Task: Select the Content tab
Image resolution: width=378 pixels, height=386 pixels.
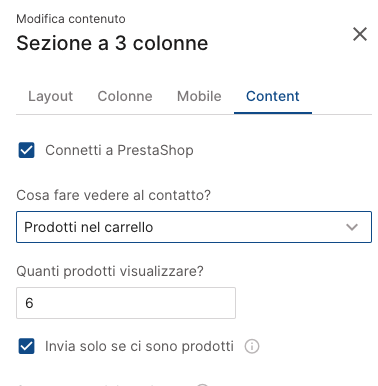Action: (x=273, y=96)
